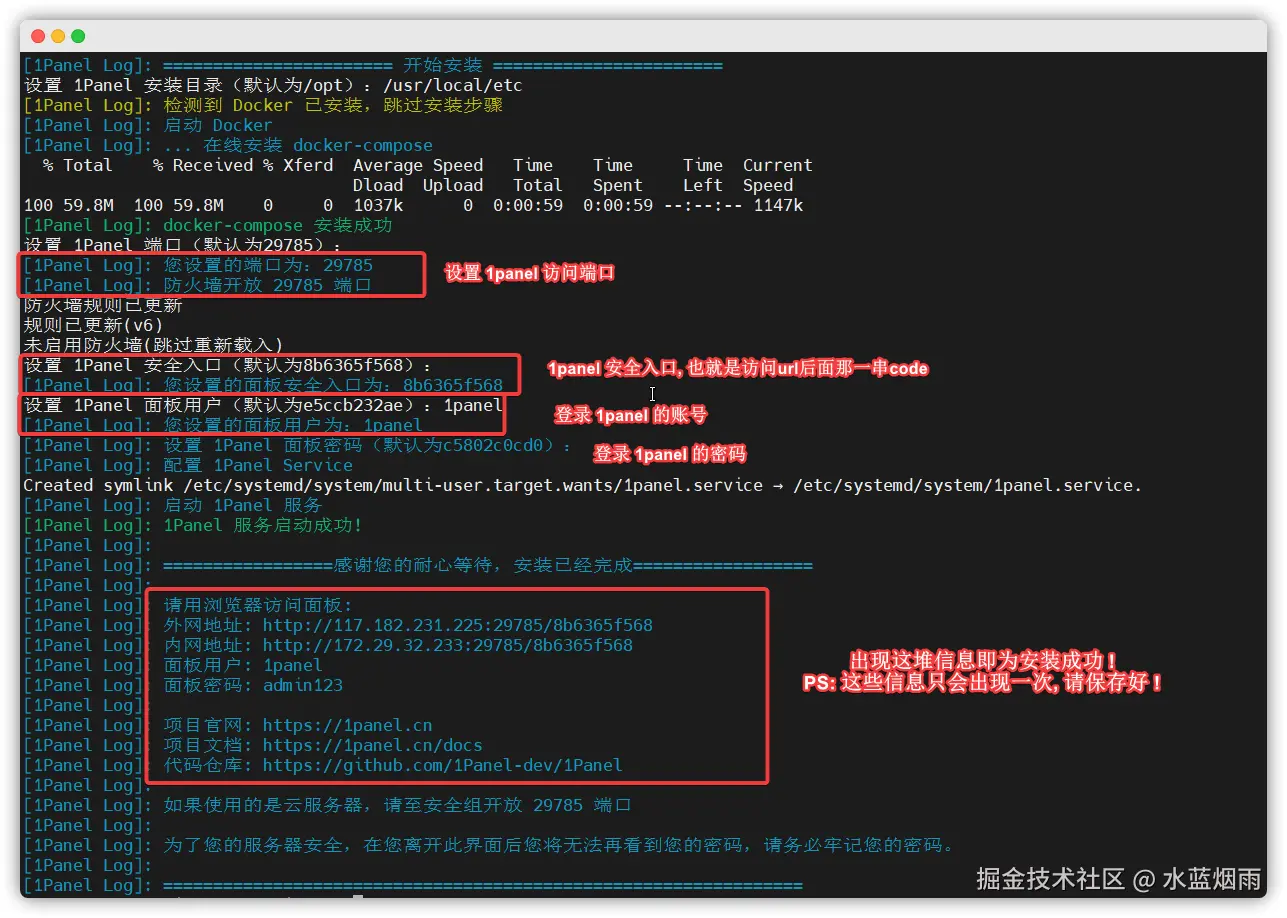Open project site link https://1panel.cn
This screenshot has height=918, width=1287.
pos(347,725)
